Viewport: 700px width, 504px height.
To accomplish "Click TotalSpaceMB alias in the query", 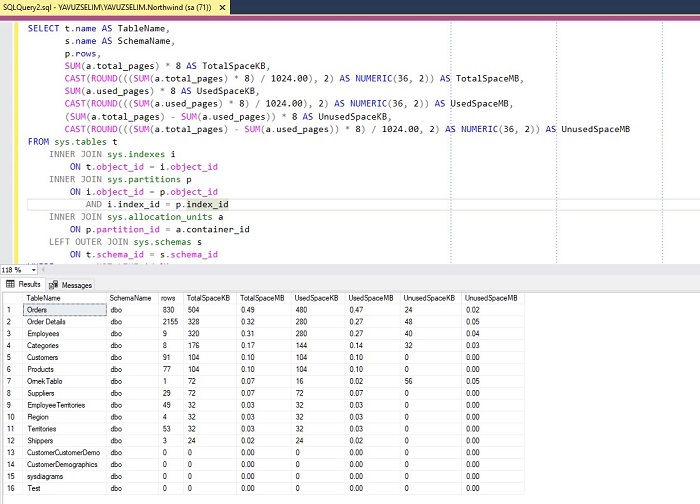I will click(487, 79).
